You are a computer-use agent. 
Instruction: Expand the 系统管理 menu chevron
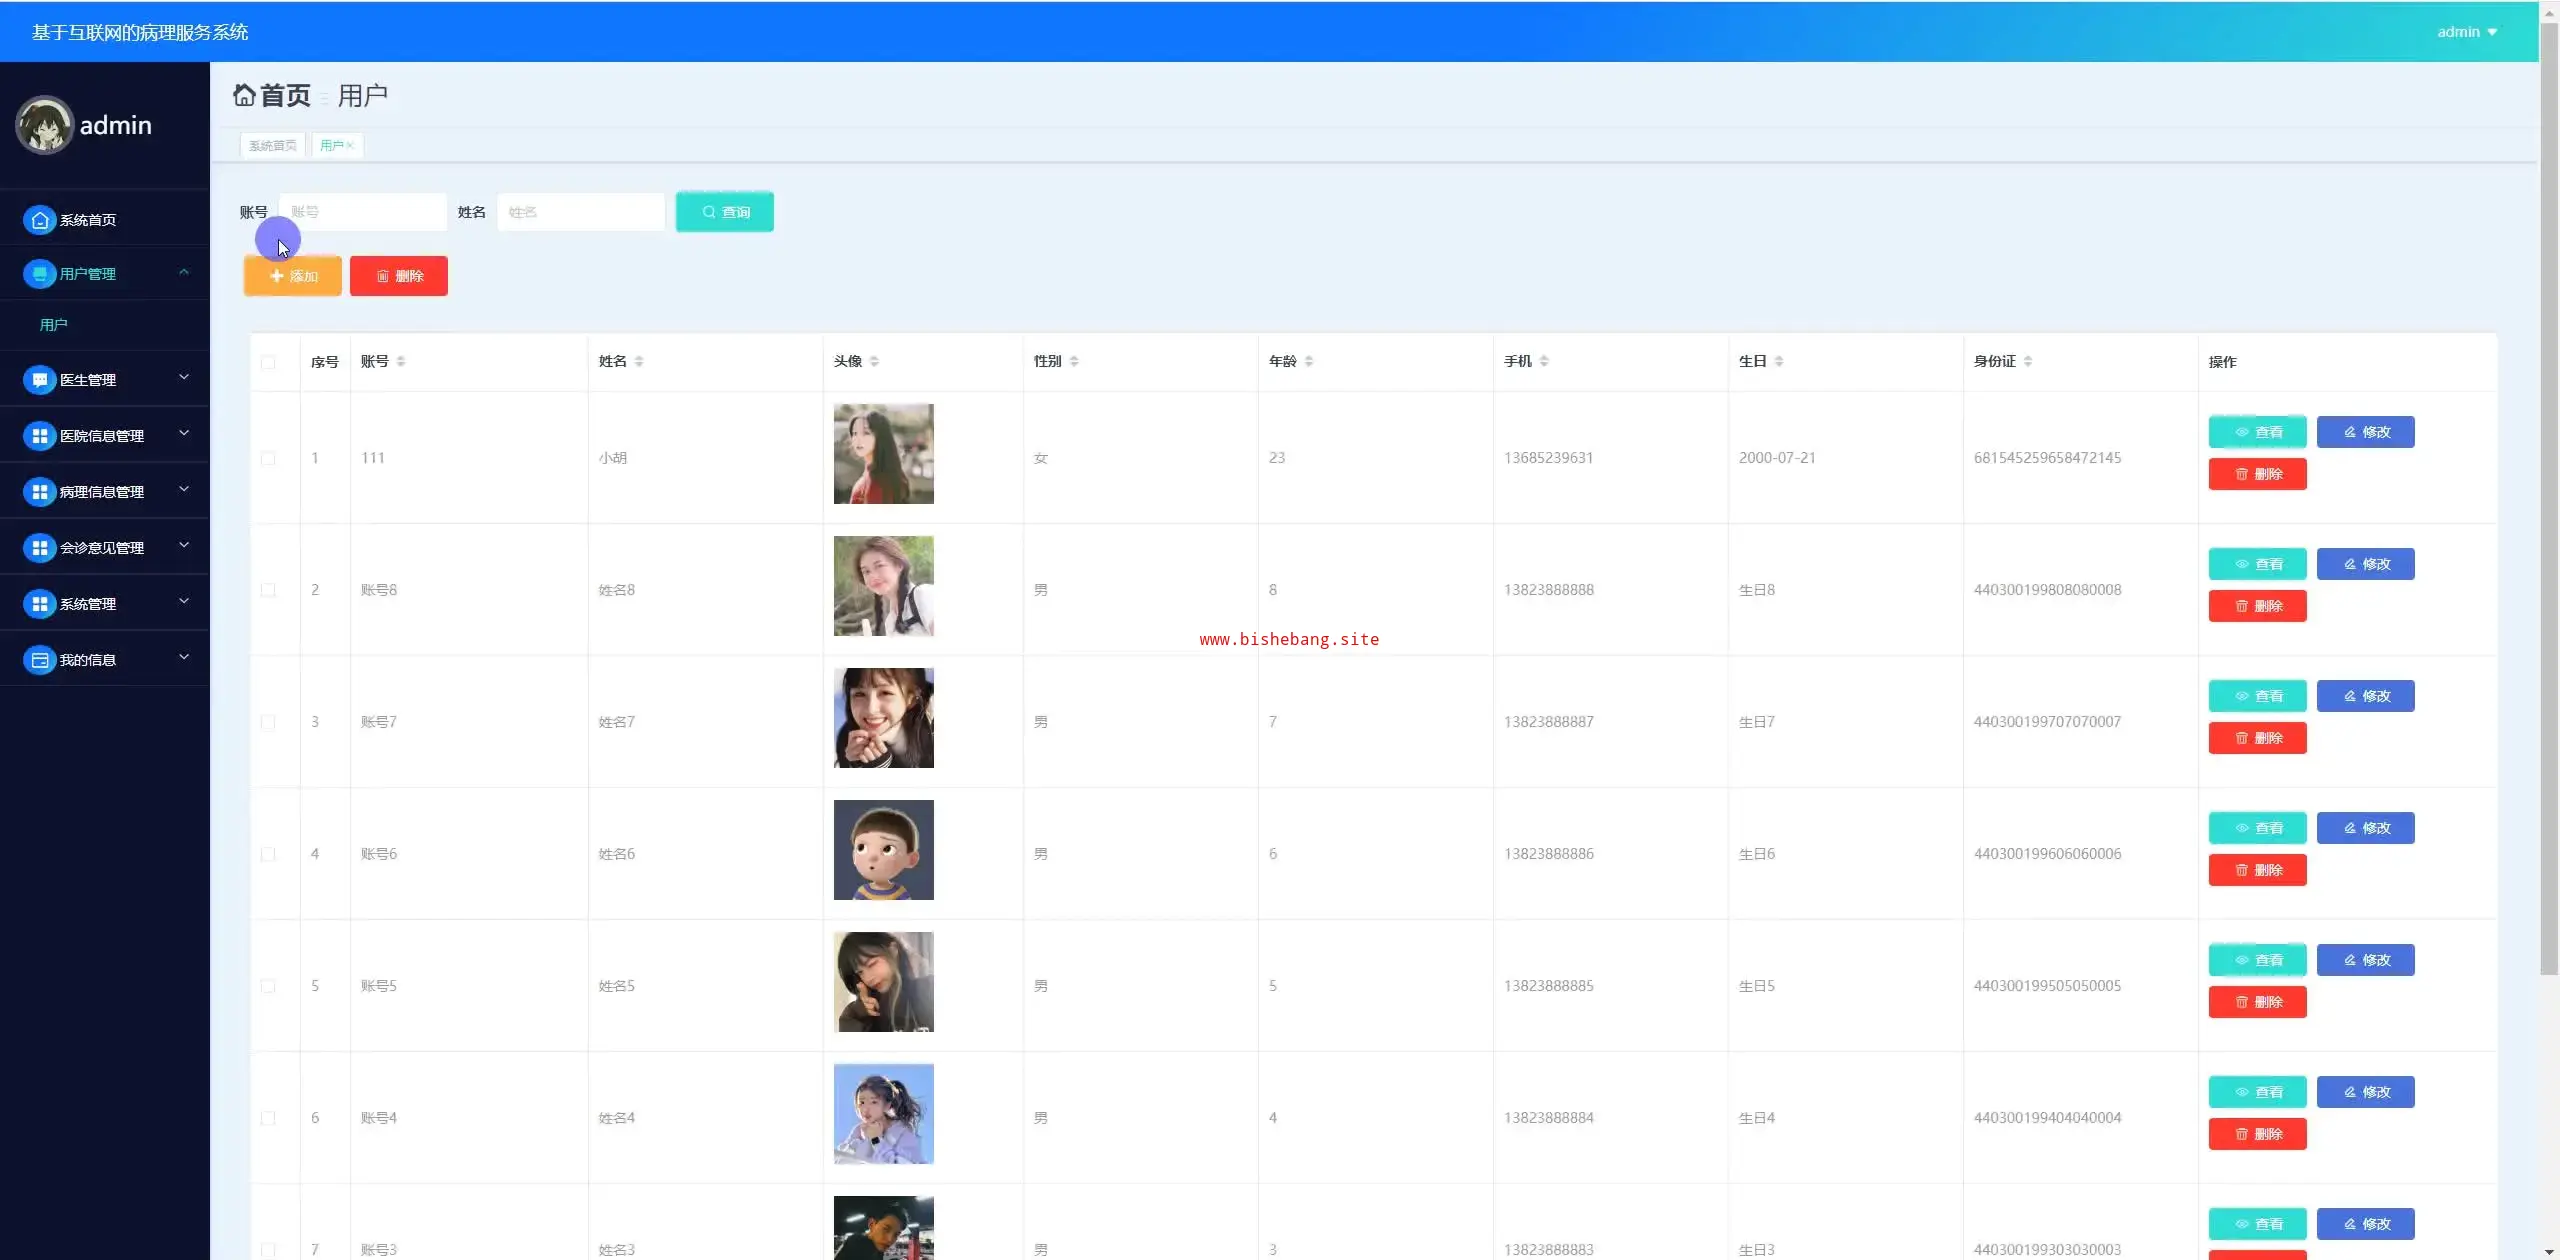(x=184, y=601)
